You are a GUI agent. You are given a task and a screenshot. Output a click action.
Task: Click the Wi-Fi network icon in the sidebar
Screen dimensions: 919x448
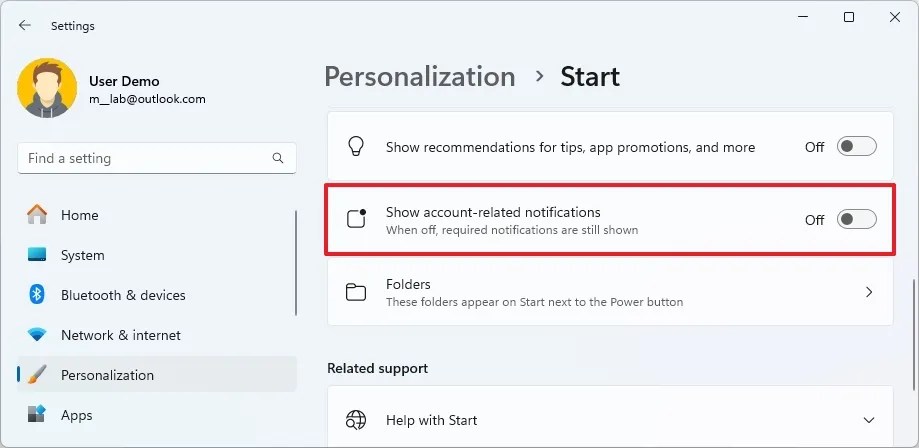pyautogui.click(x=37, y=335)
